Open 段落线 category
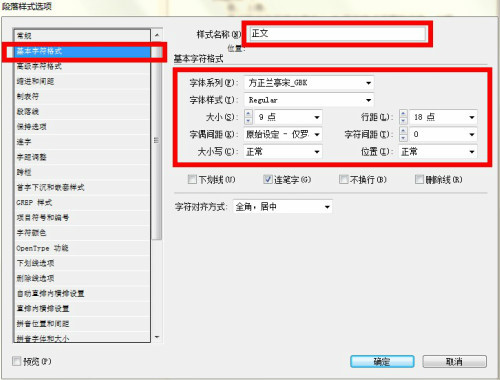The height and width of the screenshot is (380, 500). point(82,111)
